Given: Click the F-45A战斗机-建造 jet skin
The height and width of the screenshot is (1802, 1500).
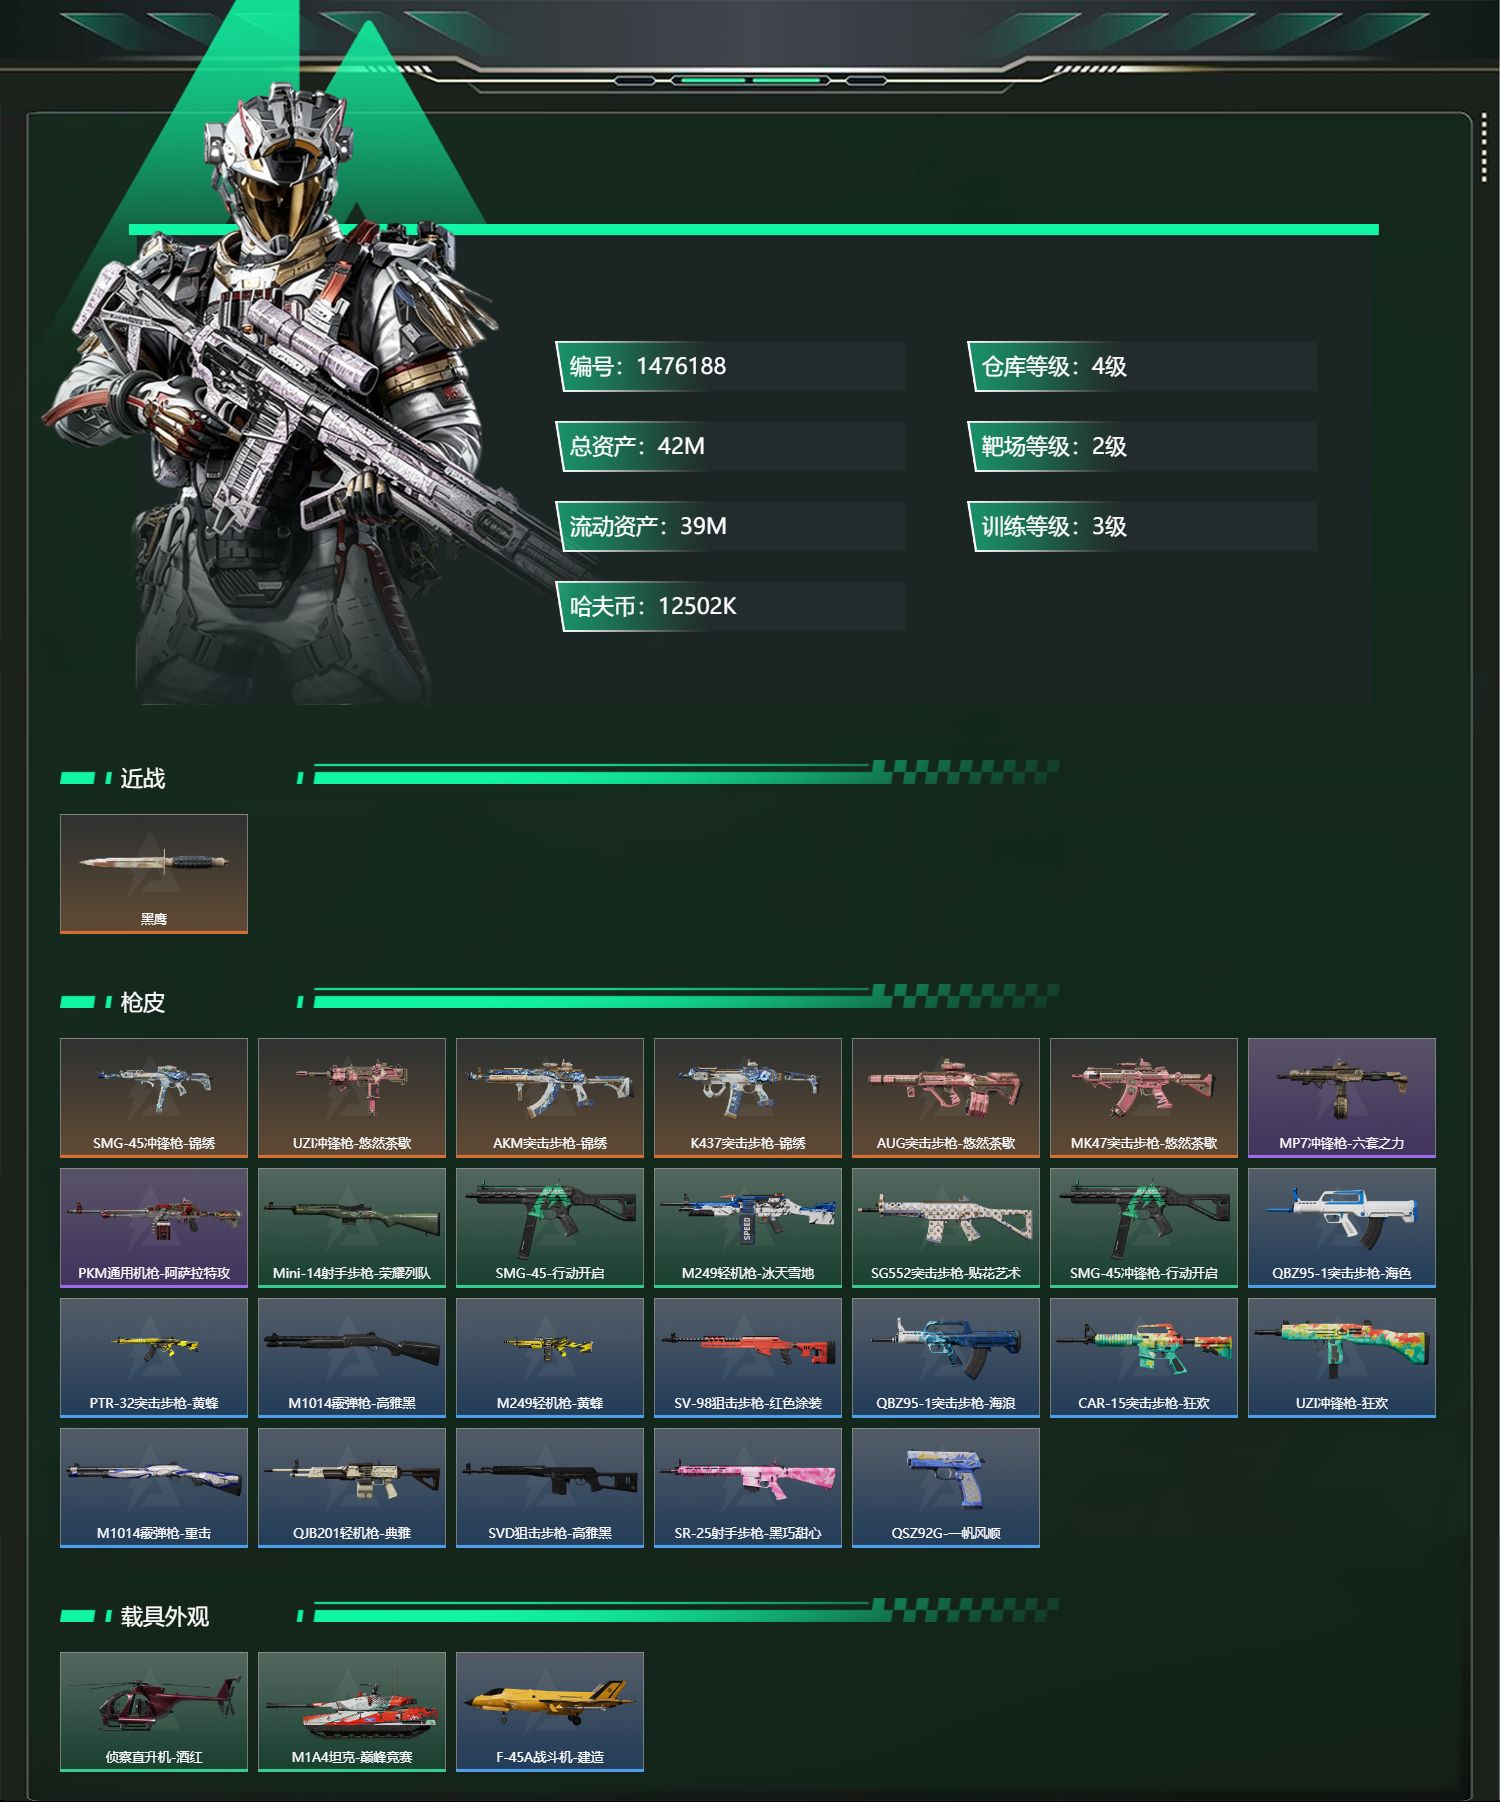Looking at the screenshot, I should pos(550,1712).
